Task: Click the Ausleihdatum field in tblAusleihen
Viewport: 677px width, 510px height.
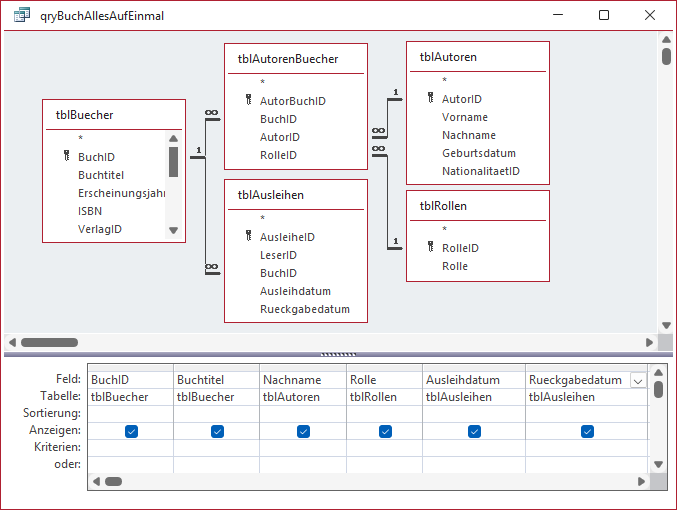Action: tap(295, 291)
